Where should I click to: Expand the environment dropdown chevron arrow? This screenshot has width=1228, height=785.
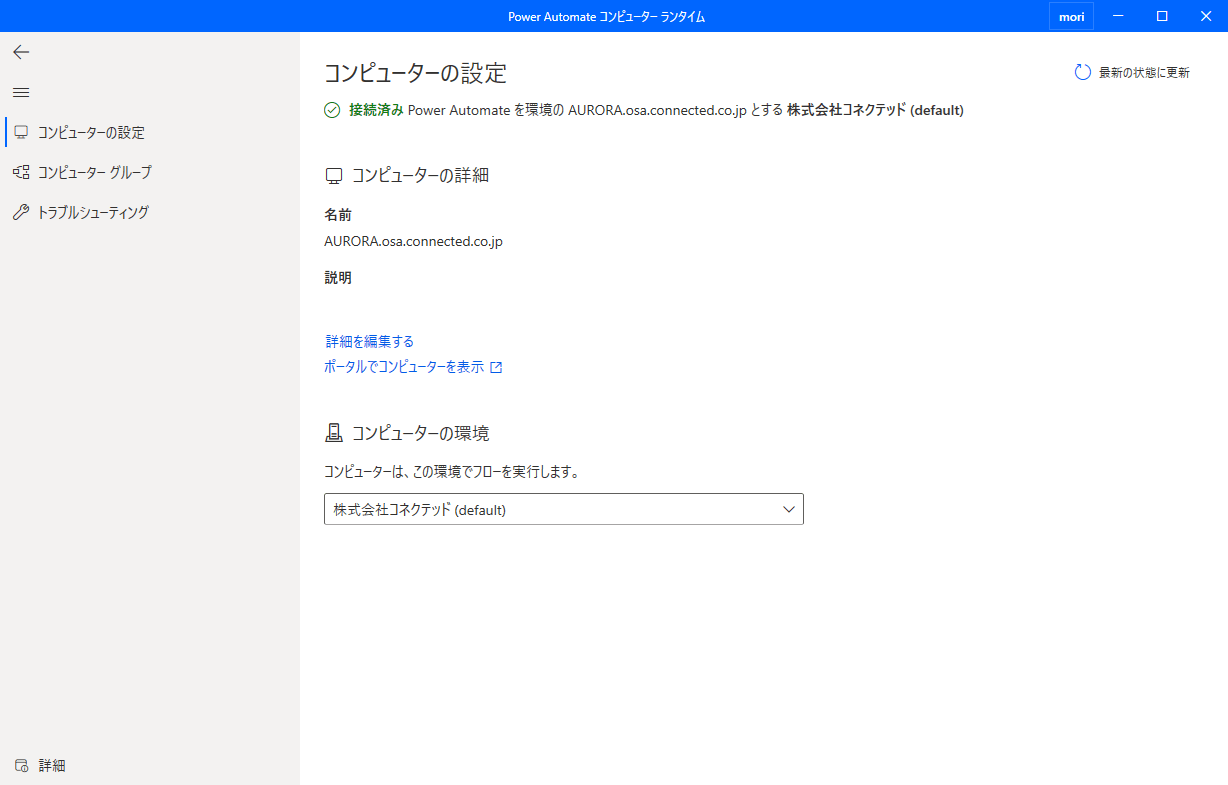point(789,509)
